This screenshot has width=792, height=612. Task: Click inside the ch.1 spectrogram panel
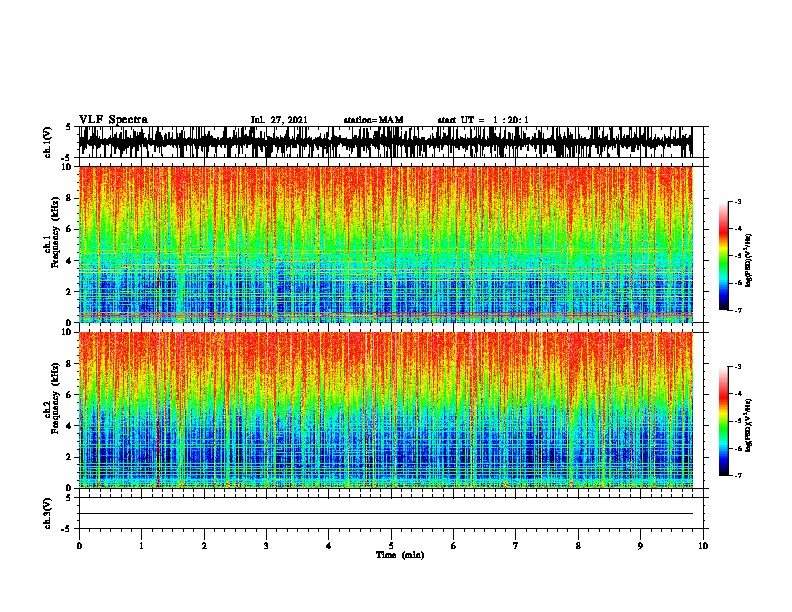point(385,244)
